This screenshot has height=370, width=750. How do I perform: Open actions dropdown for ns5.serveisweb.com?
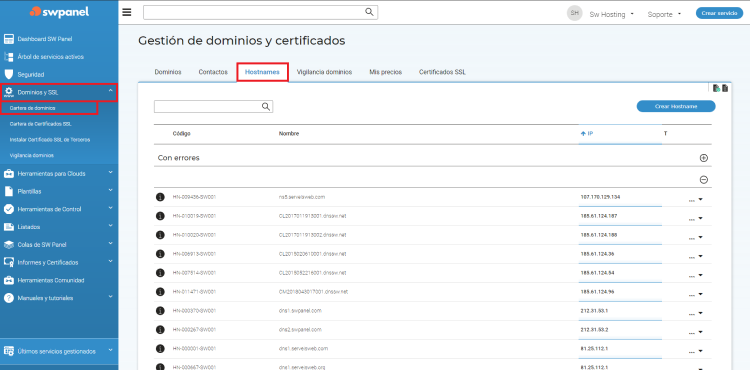pyautogui.click(x=695, y=200)
